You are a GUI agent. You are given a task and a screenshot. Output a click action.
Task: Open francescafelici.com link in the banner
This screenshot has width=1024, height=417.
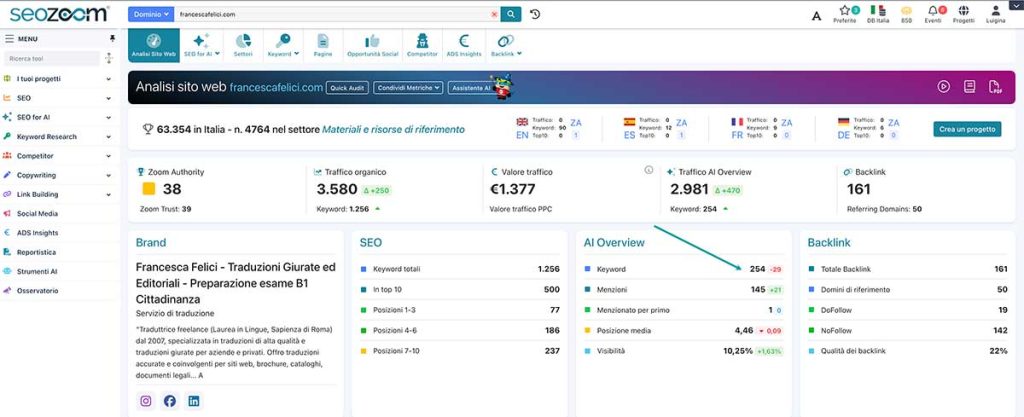276,87
